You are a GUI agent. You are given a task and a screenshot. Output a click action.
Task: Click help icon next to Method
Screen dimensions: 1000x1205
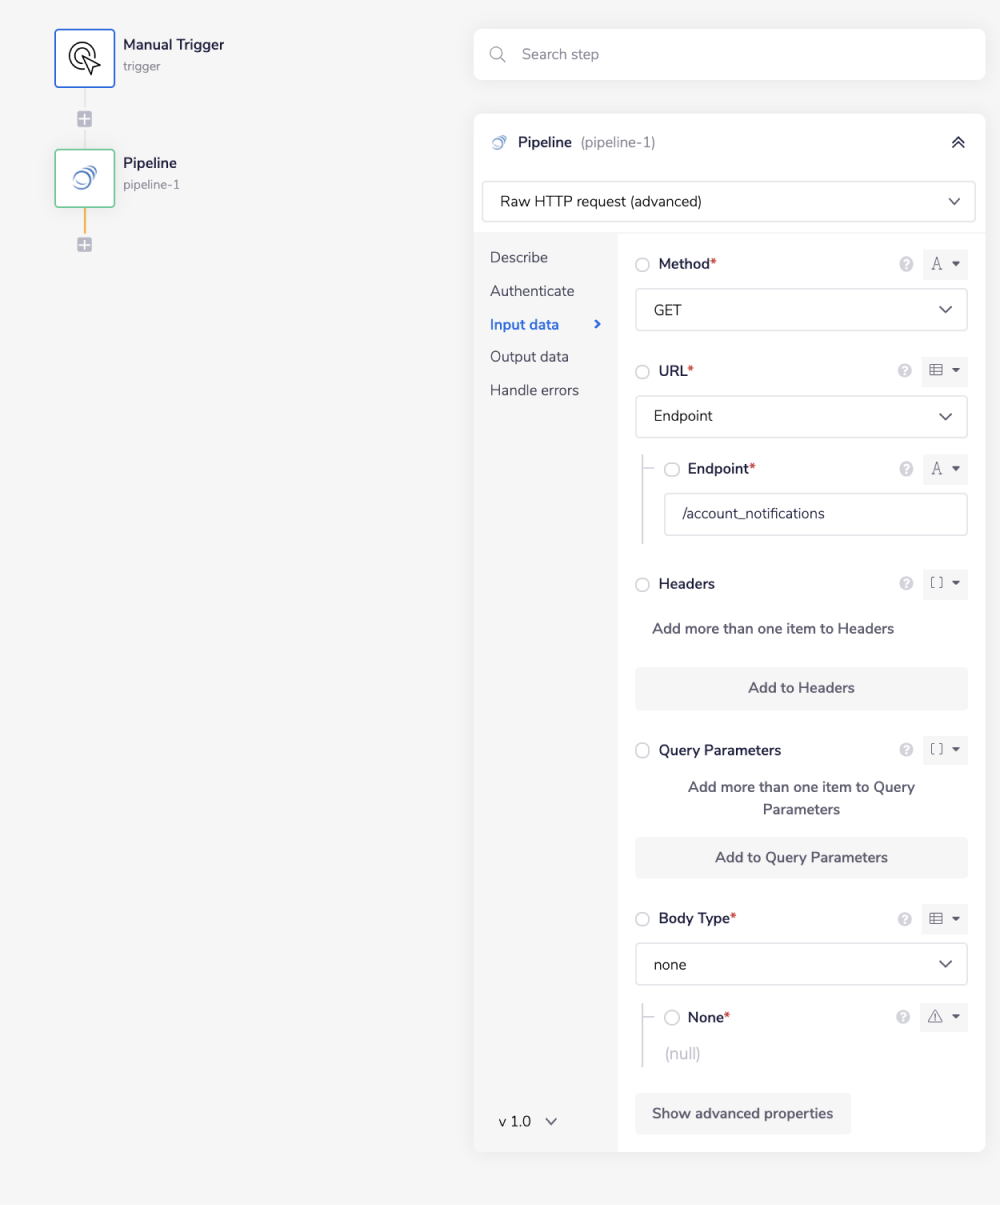pyautogui.click(x=906, y=265)
